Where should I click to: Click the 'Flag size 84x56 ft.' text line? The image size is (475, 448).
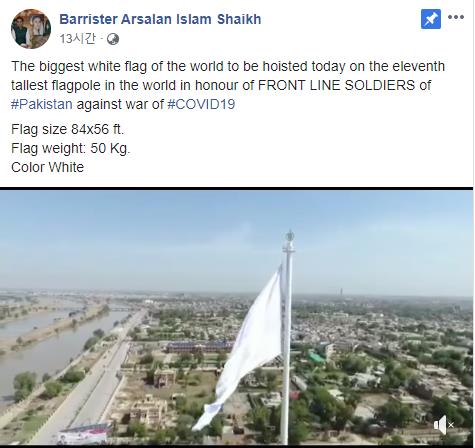(x=68, y=129)
